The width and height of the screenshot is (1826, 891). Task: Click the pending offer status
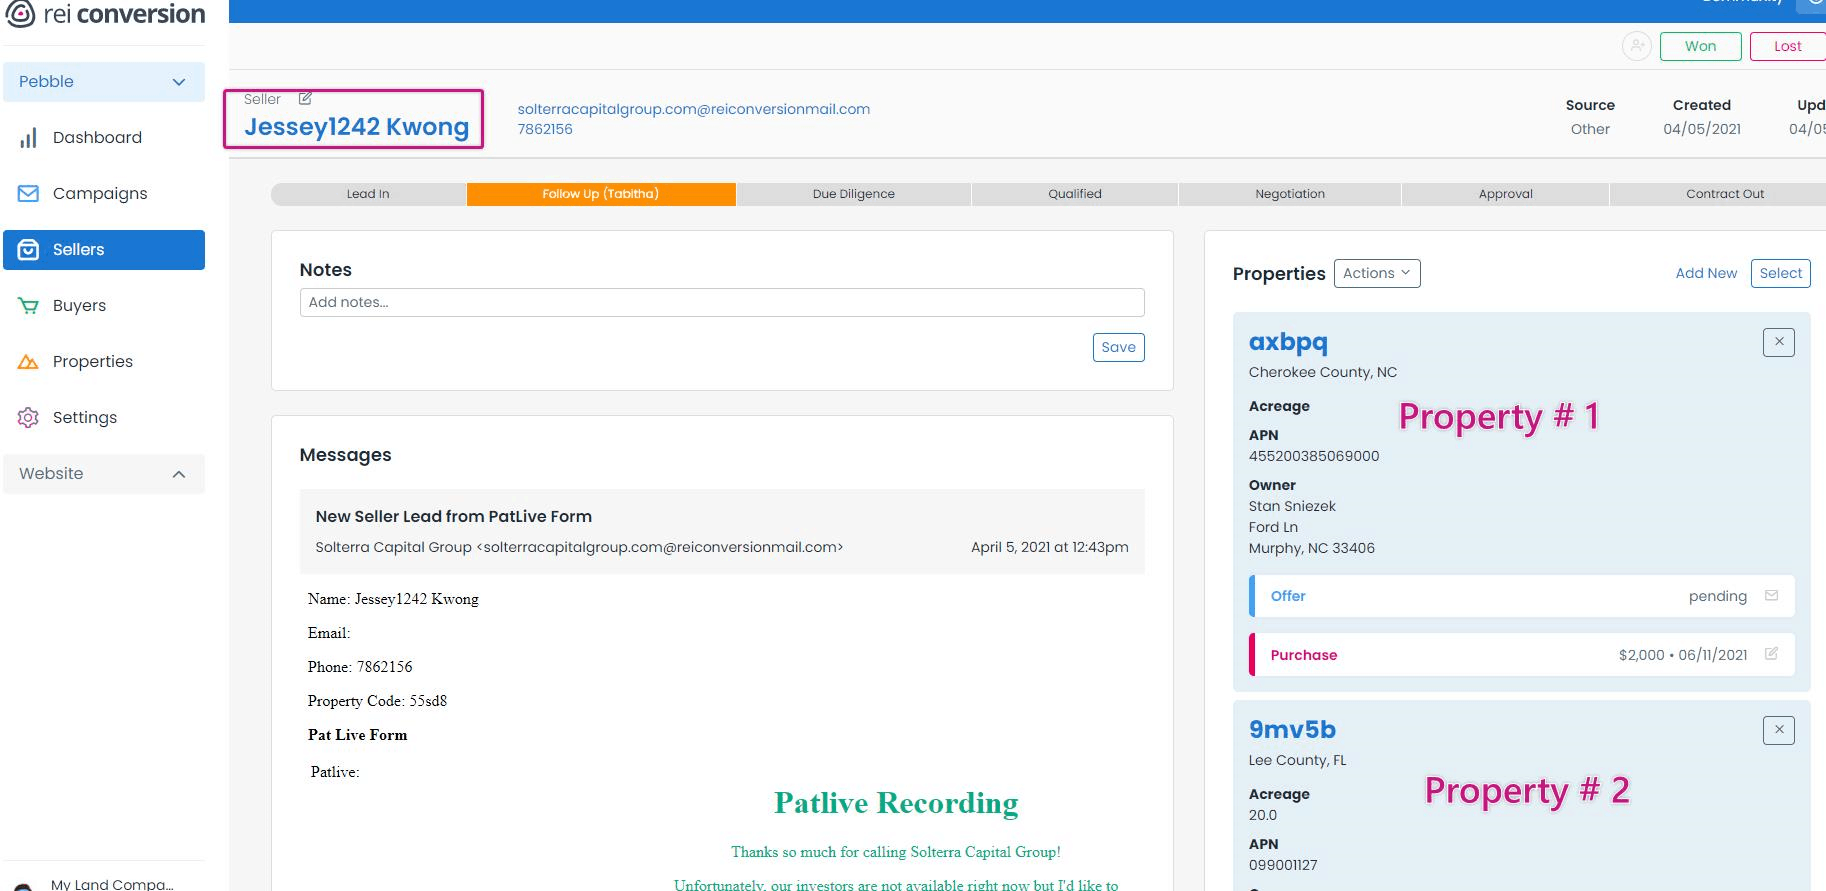[1718, 596]
